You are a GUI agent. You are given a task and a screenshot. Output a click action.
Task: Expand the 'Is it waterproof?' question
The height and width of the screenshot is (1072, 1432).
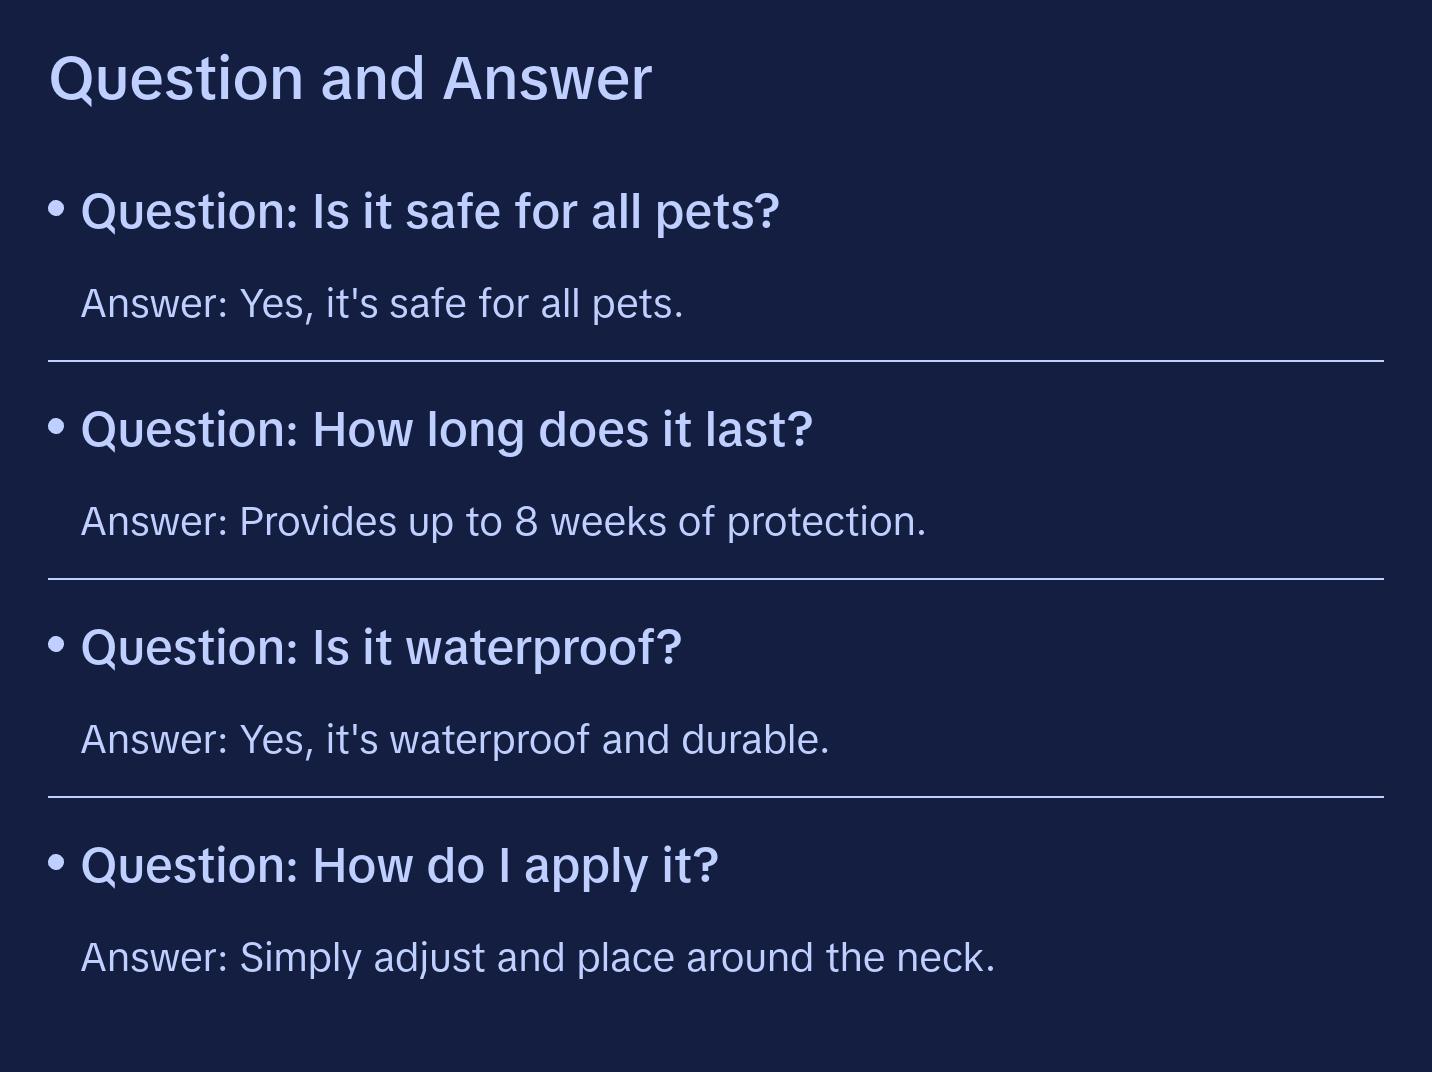(x=381, y=647)
